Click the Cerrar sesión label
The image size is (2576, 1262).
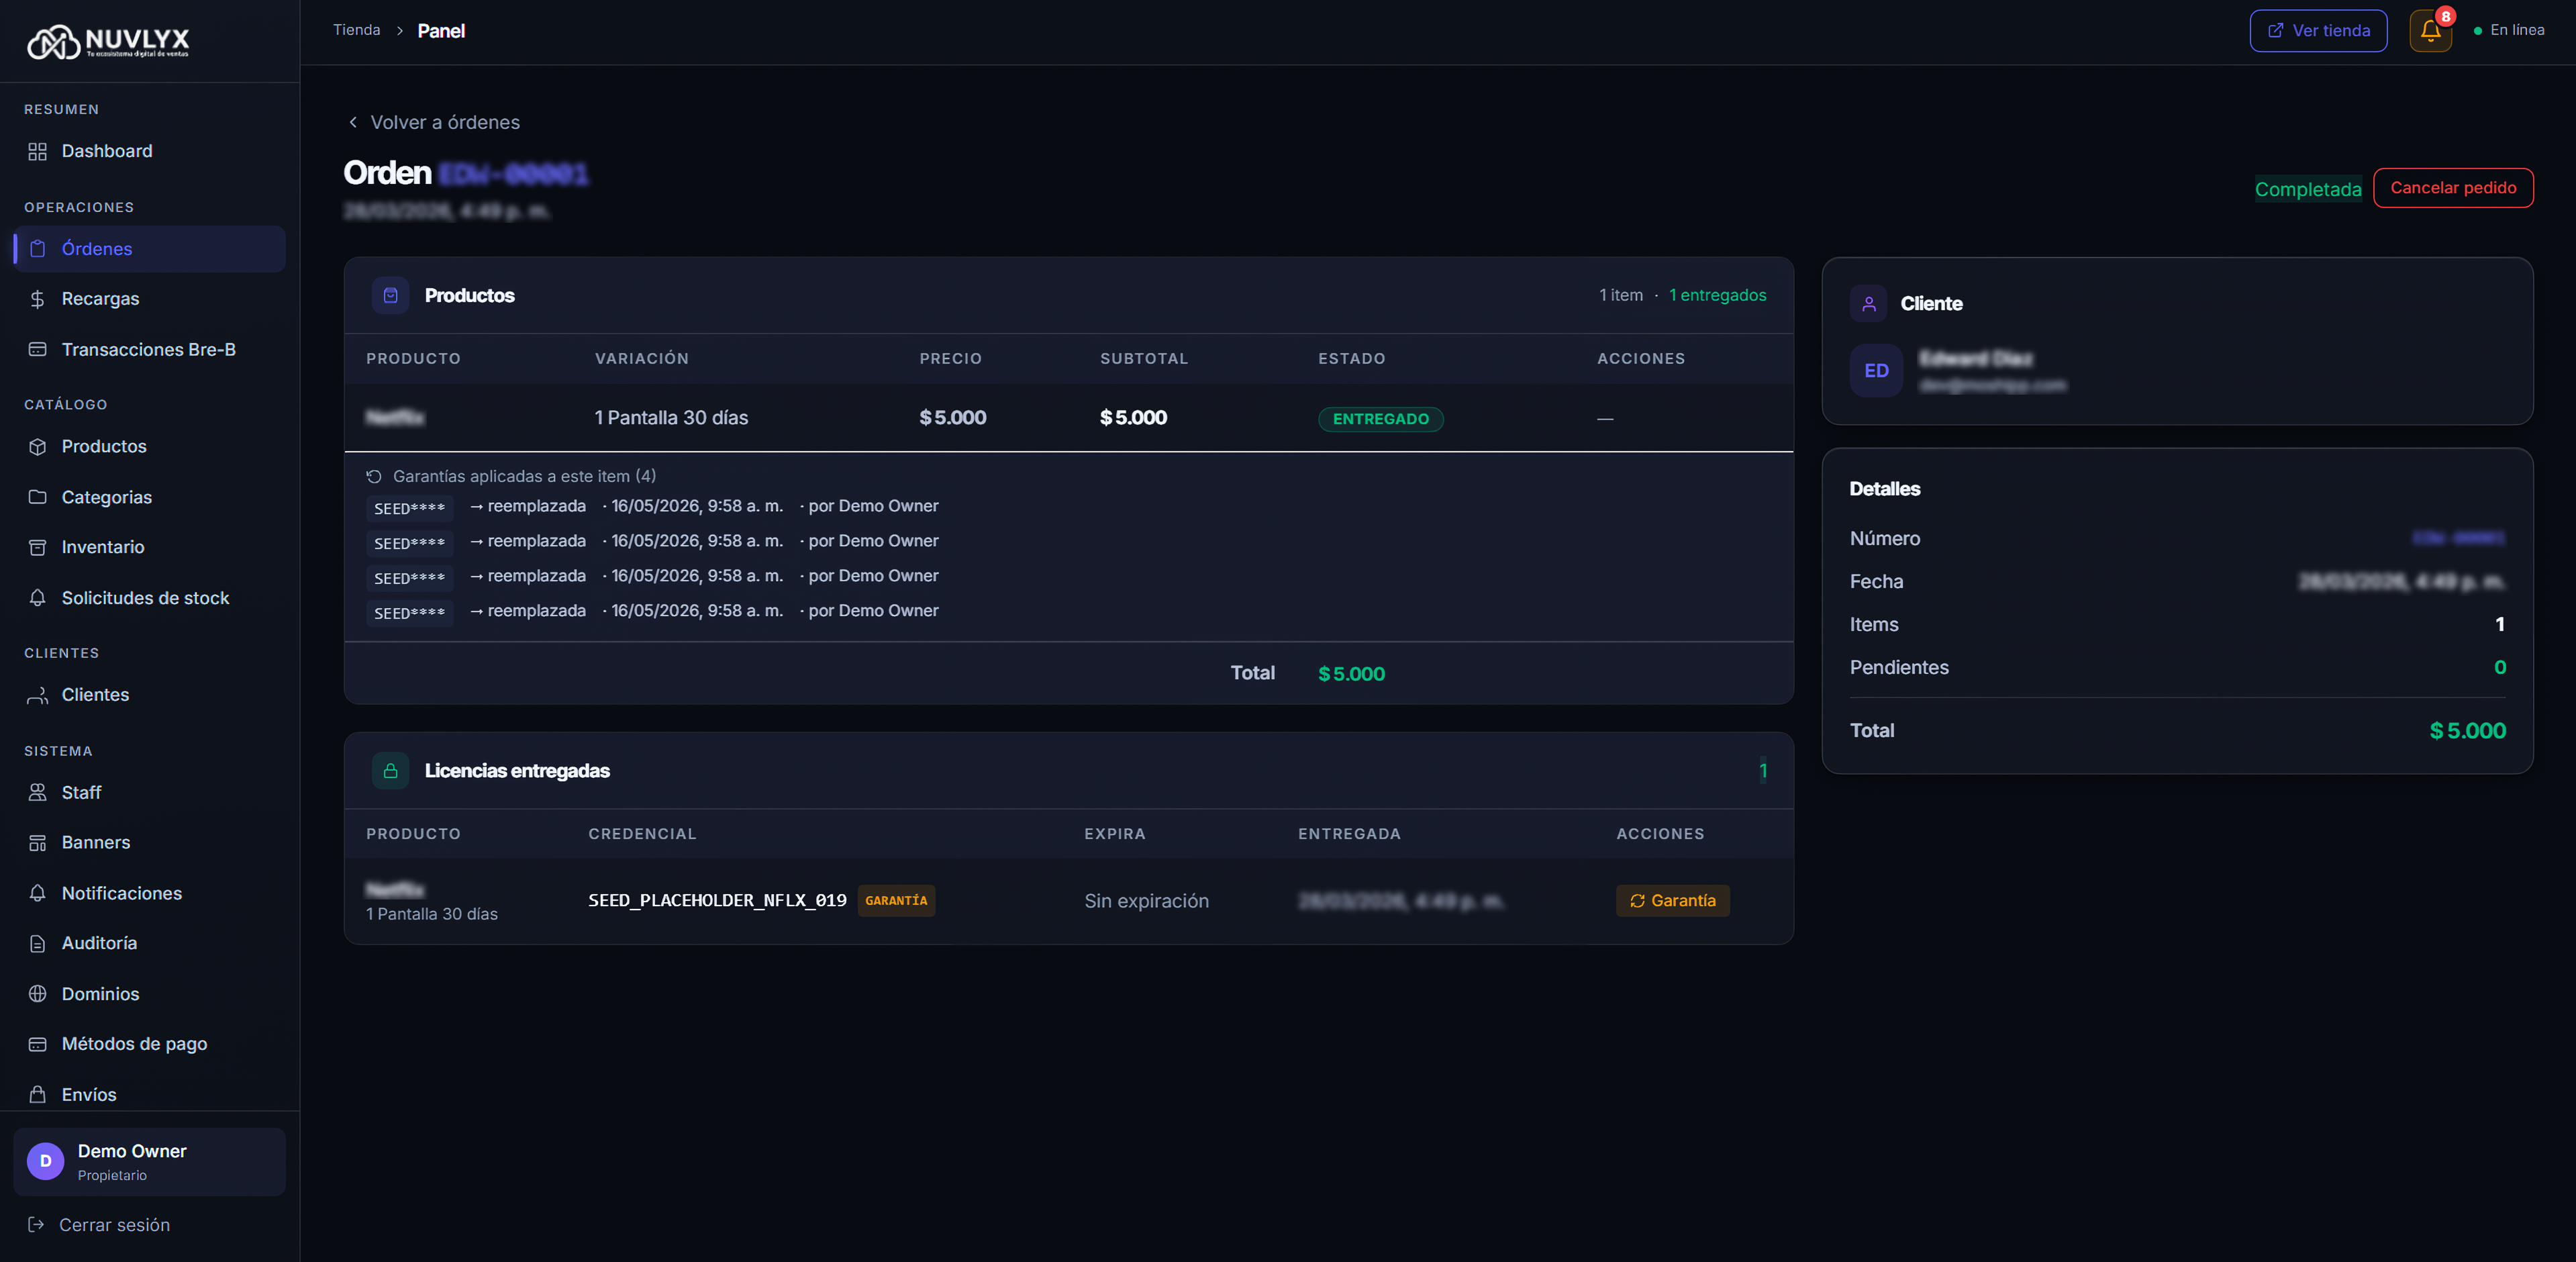point(114,1225)
